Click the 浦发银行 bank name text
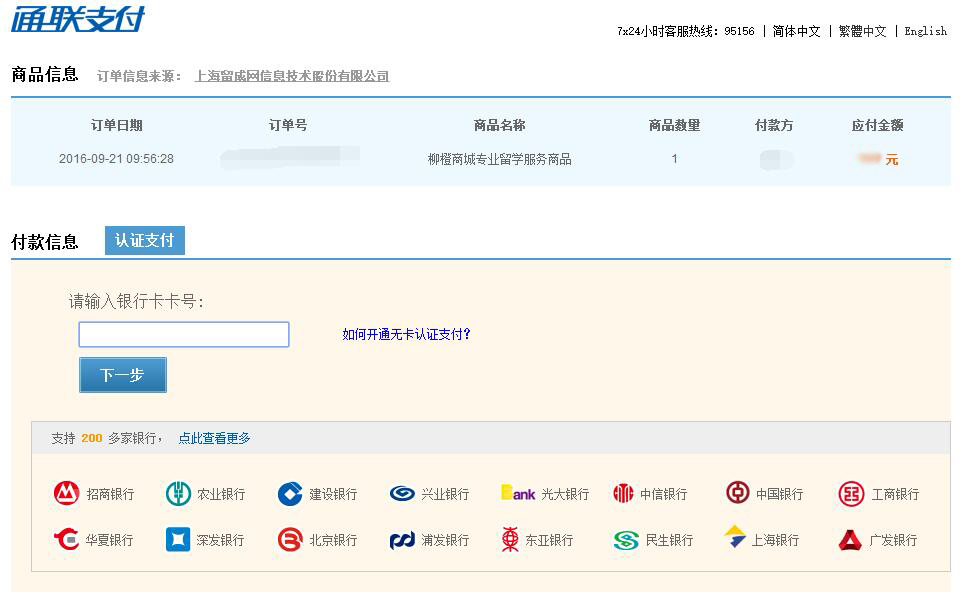The height and width of the screenshot is (601, 964). (445, 540)
